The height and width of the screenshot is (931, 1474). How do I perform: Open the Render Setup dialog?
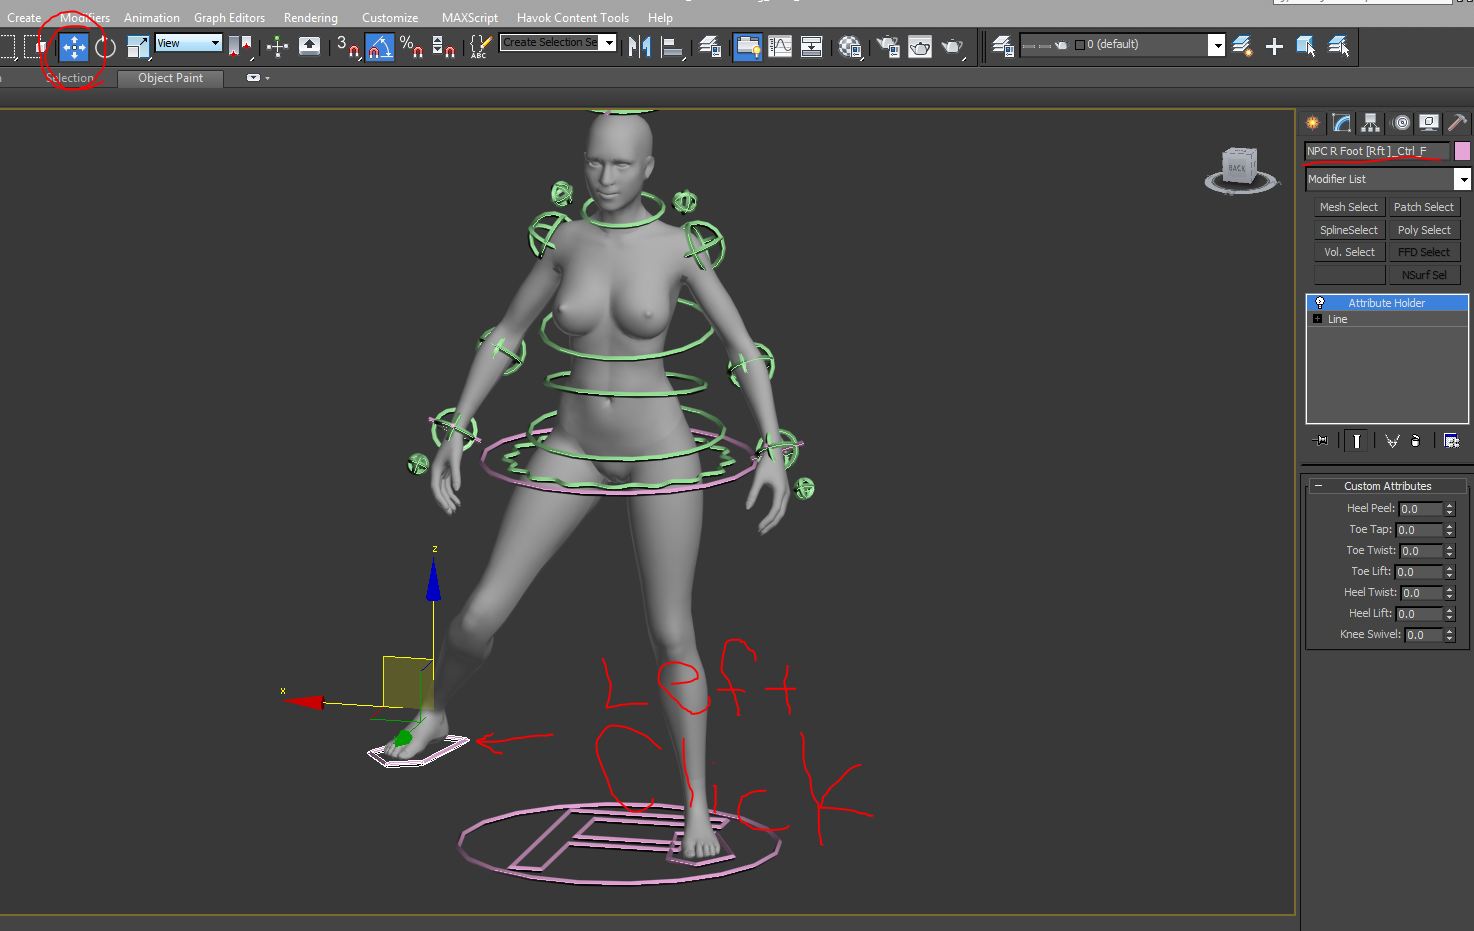(x=886, y=46)
